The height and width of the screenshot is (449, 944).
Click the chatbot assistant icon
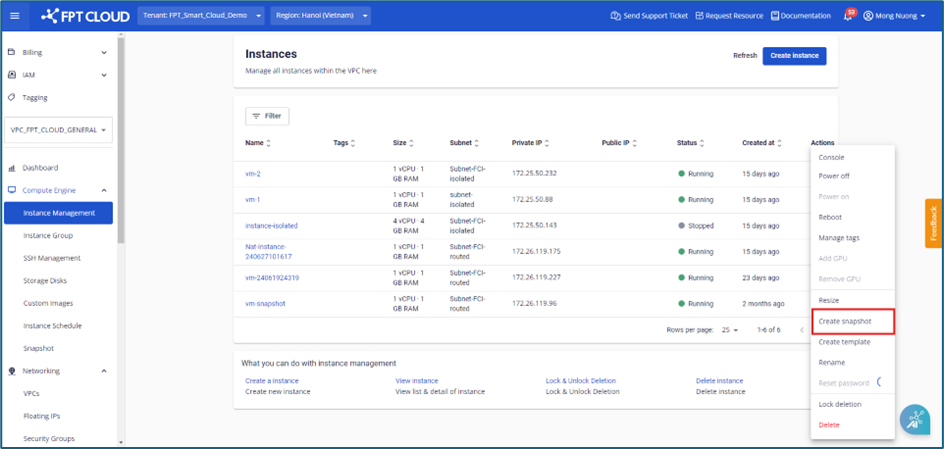click(x=915, y=420)
